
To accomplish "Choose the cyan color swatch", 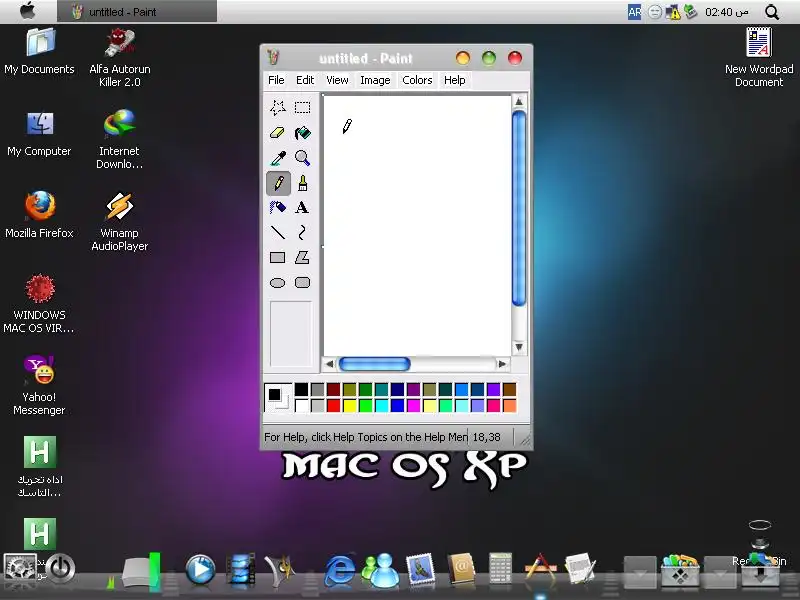I will click(381, 406).
